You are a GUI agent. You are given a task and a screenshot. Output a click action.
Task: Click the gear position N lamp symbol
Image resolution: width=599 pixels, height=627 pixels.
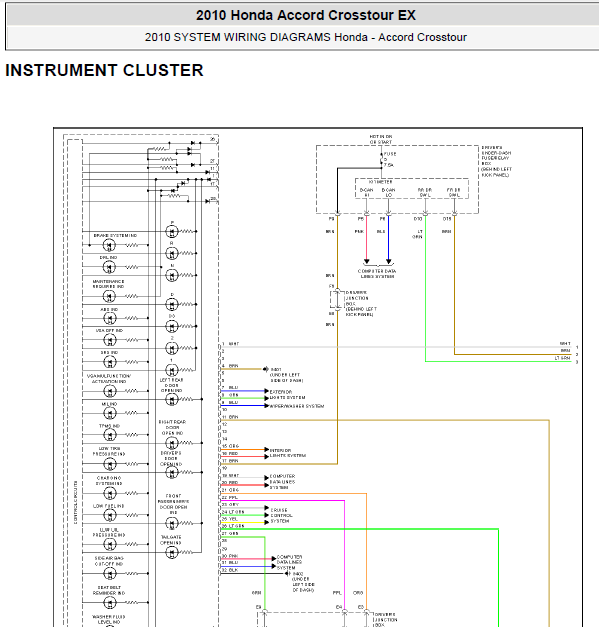pos(172,276)
